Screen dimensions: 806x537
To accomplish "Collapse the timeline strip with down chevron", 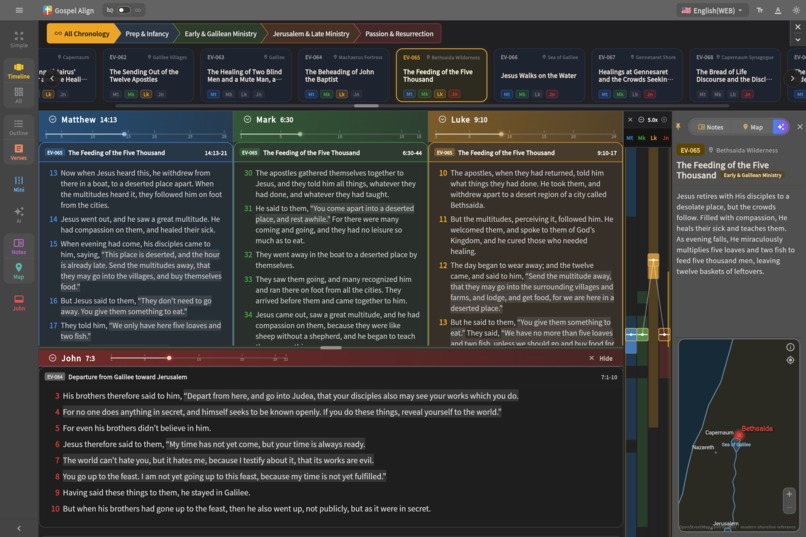I will tap(797, 40).
